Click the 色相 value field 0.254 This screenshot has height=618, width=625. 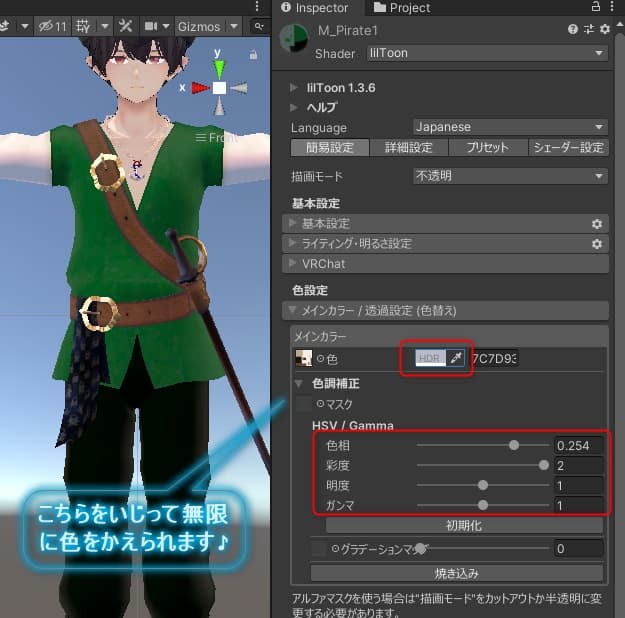(578, 445)
